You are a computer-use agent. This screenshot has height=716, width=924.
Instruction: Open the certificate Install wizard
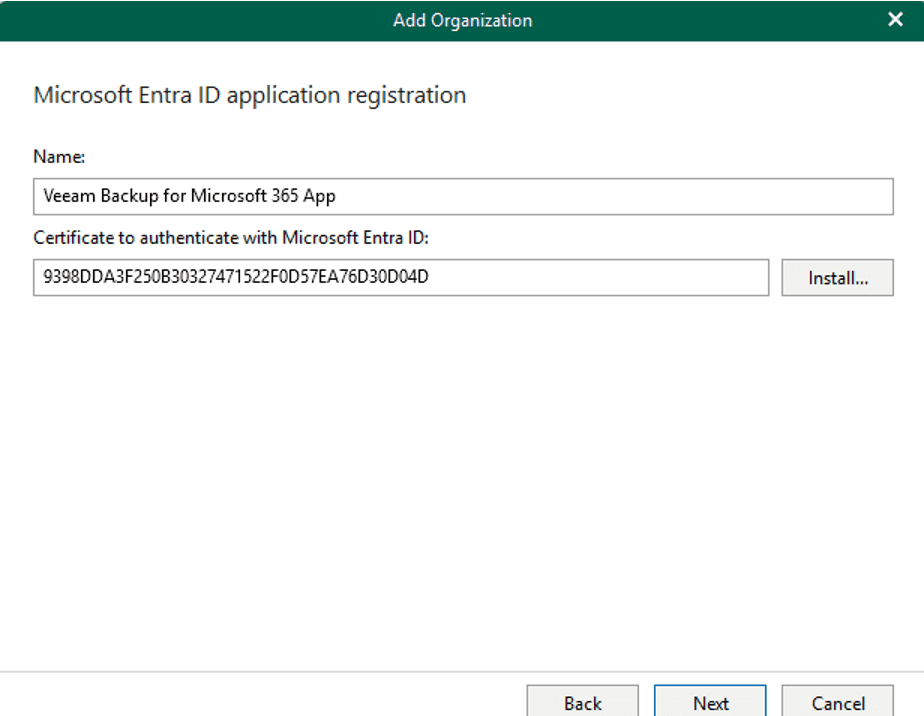837,277
